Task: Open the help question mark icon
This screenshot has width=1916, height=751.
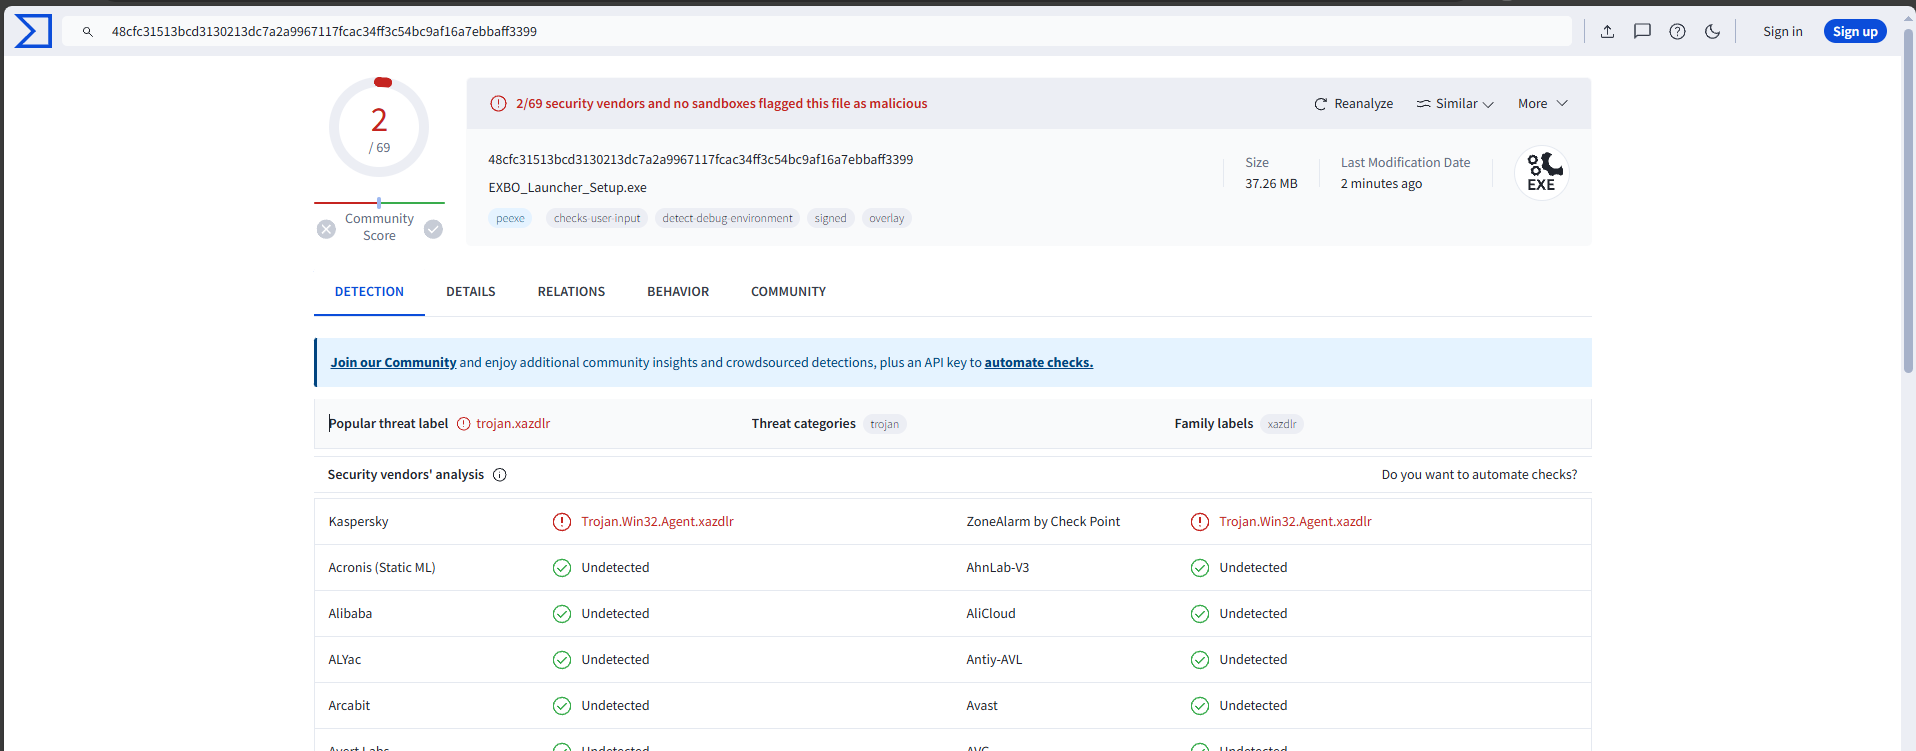Action: tap(1677, 31)
